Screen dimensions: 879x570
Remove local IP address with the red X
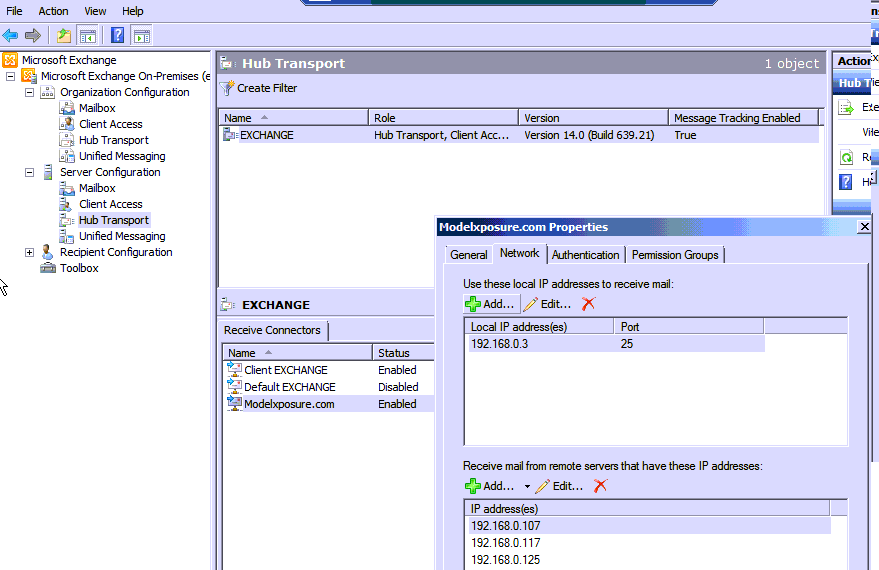pos(588,304)
